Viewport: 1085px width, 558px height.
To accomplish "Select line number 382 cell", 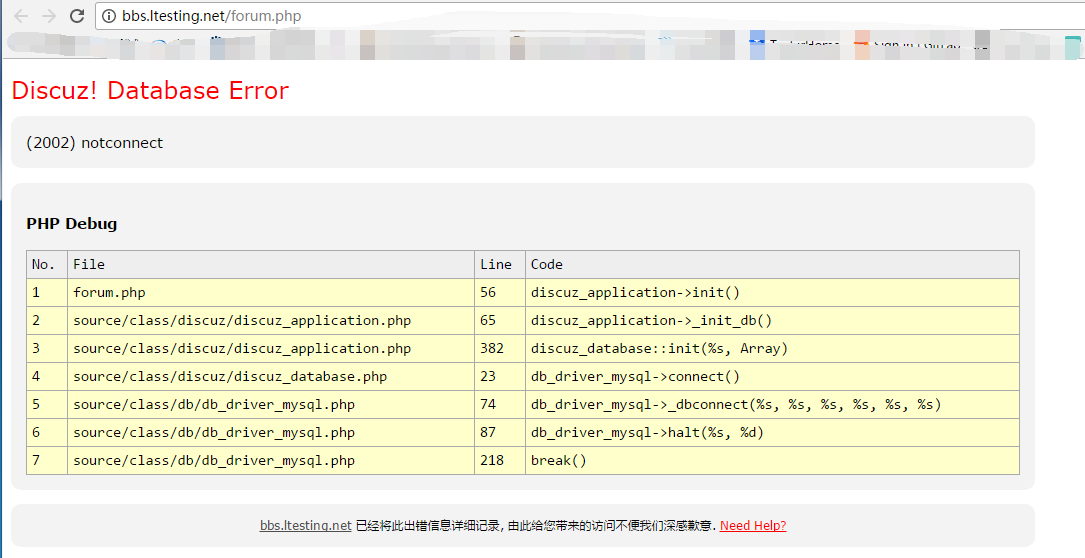I will tap(500, 348).
